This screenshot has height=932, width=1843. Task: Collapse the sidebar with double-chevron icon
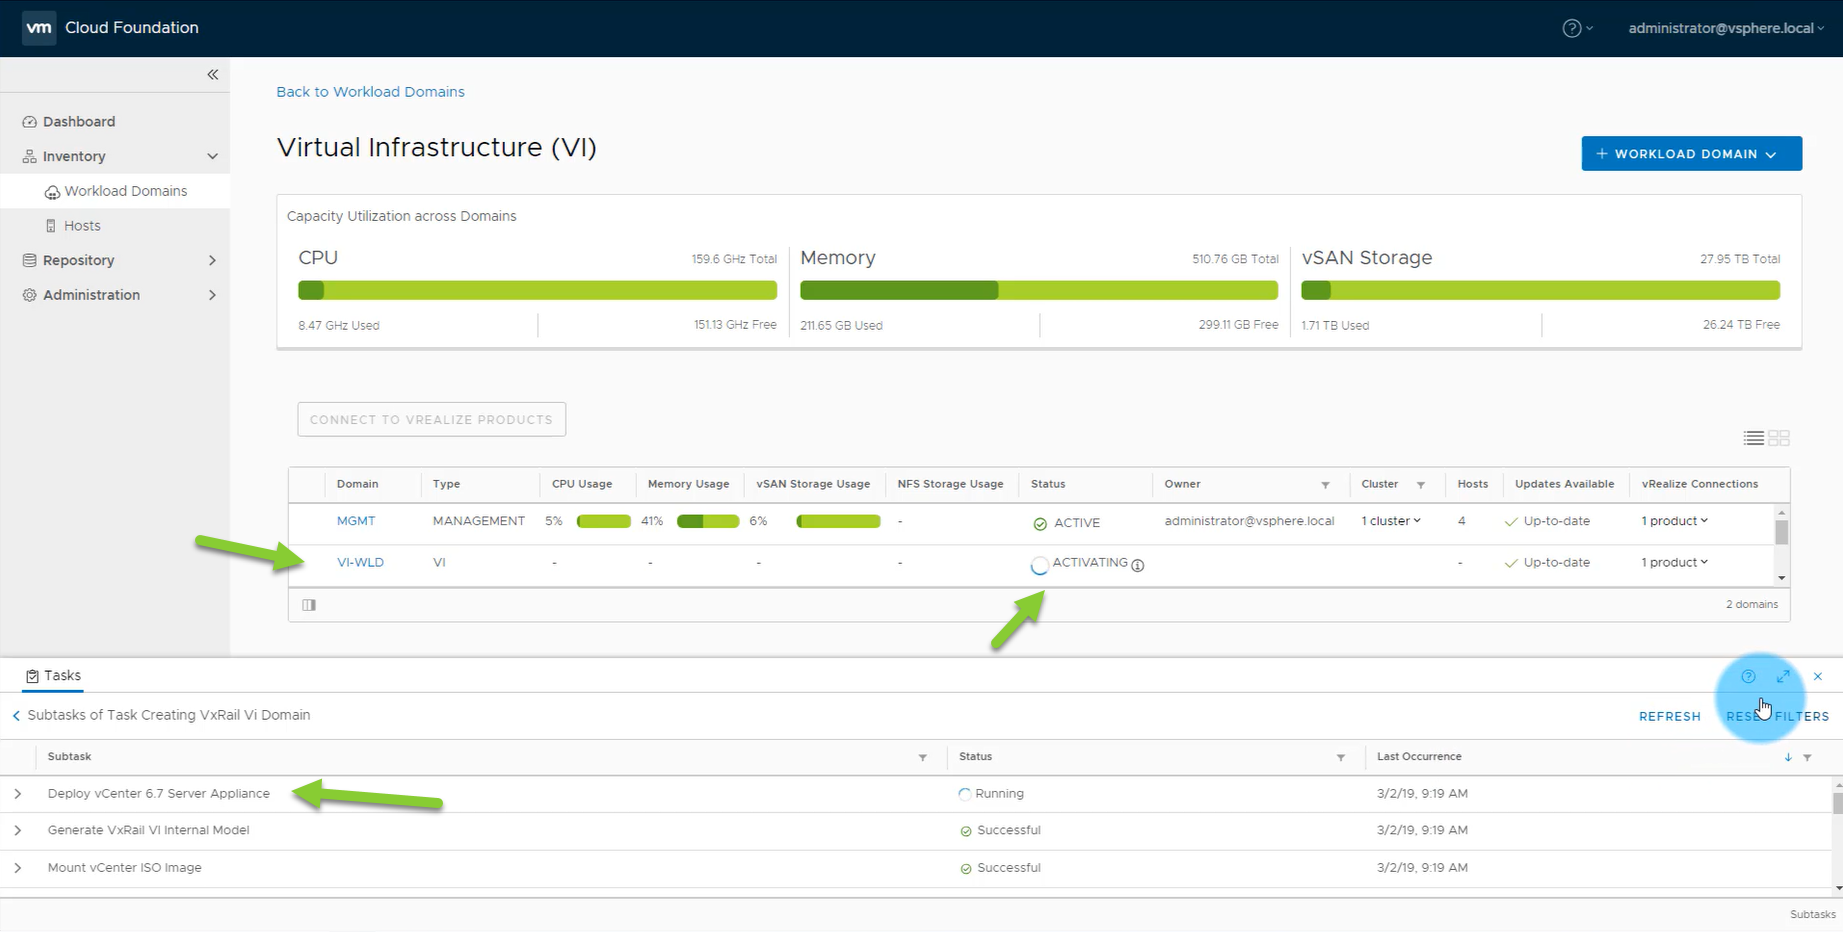coord(212,75)
